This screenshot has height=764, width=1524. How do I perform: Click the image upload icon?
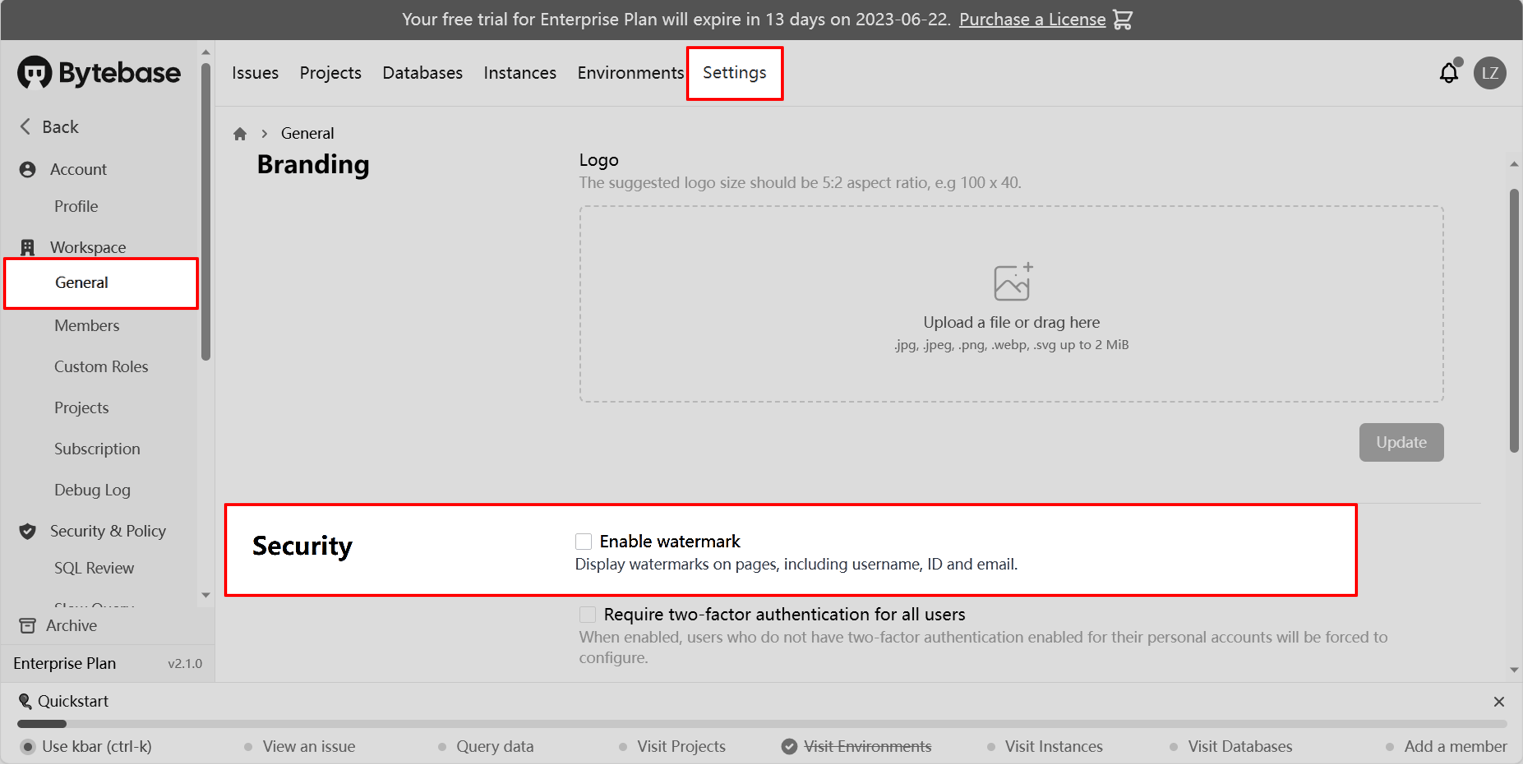(x=1013, y=282)
